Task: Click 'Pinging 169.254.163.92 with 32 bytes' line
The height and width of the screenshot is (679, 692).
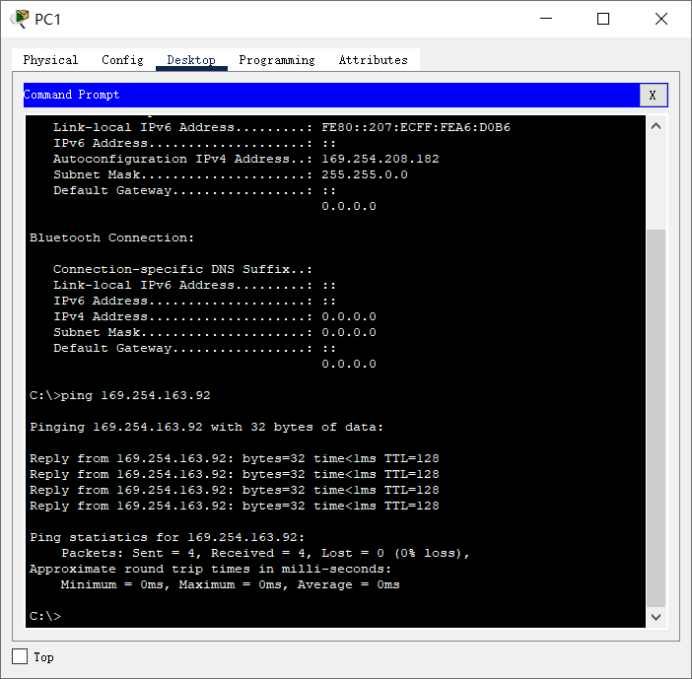Action: 206,427
